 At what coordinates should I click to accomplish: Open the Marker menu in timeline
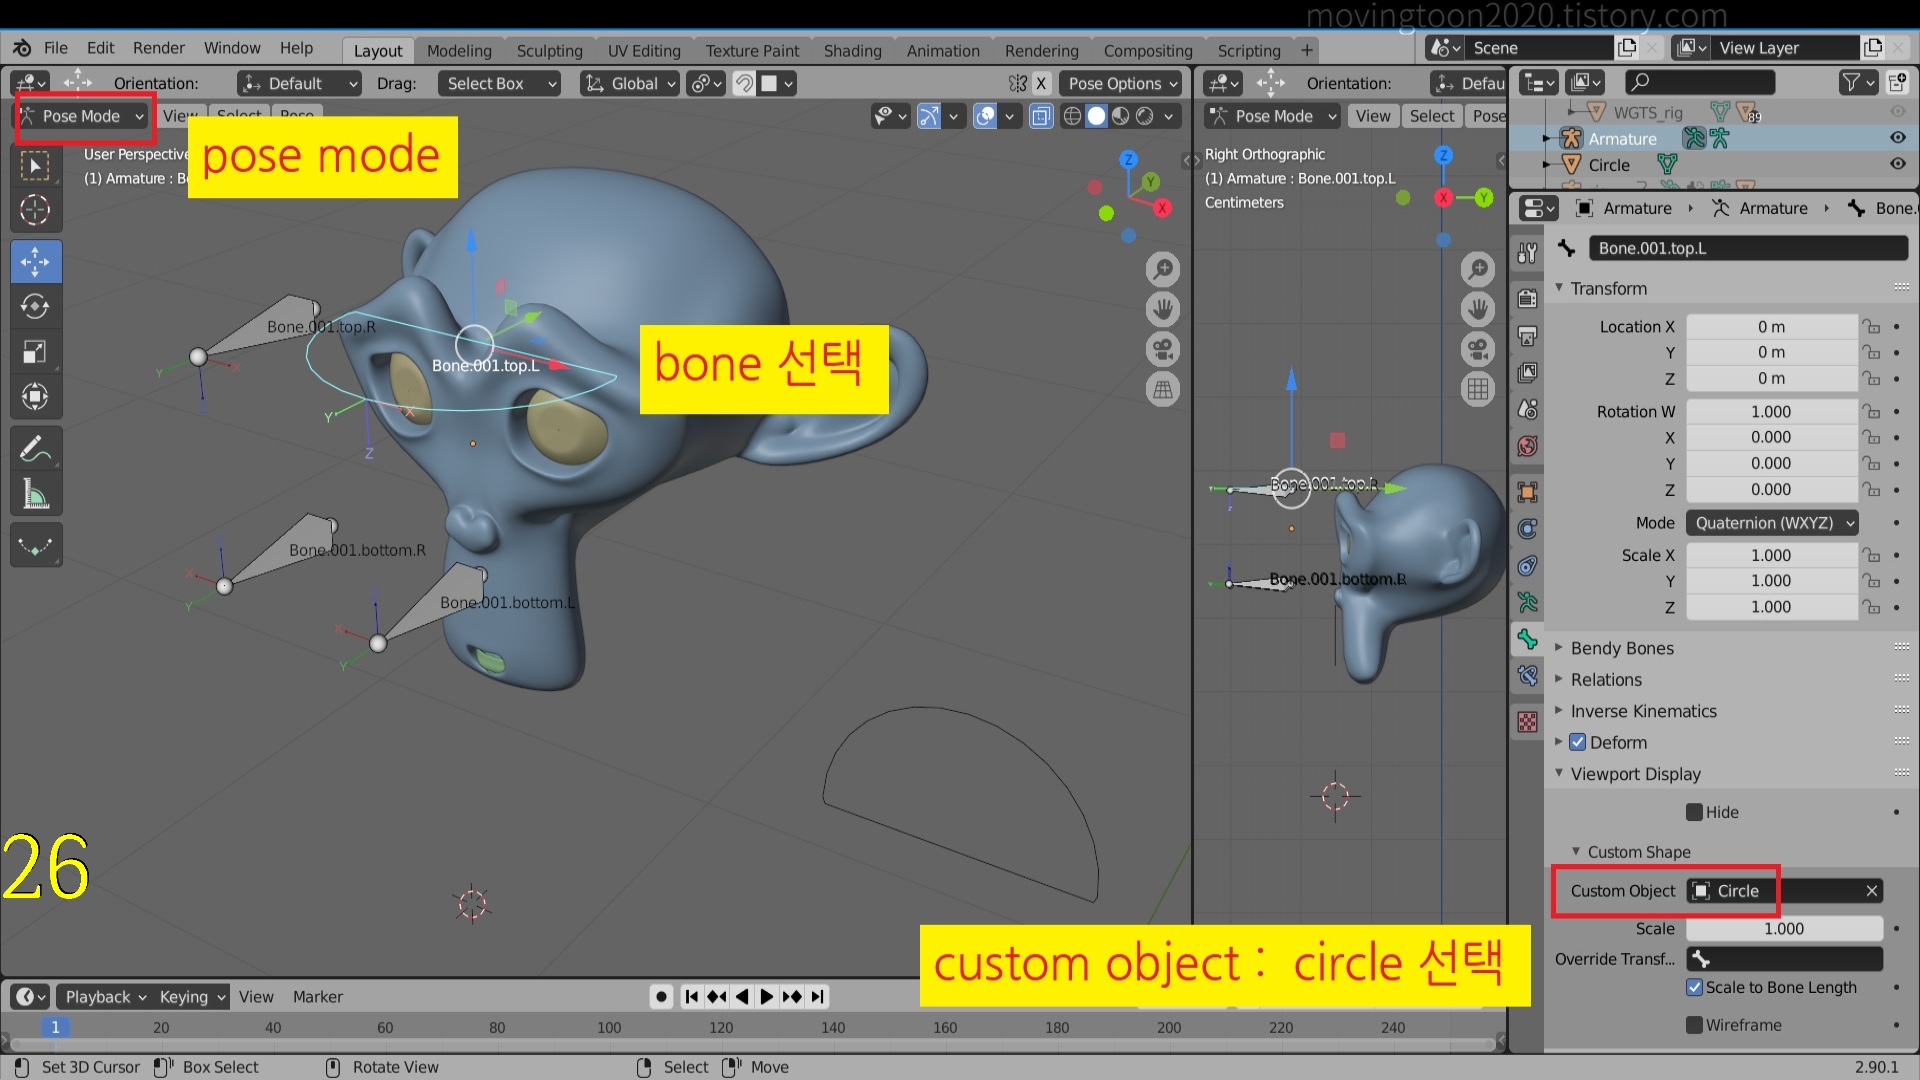coord(317,997)
